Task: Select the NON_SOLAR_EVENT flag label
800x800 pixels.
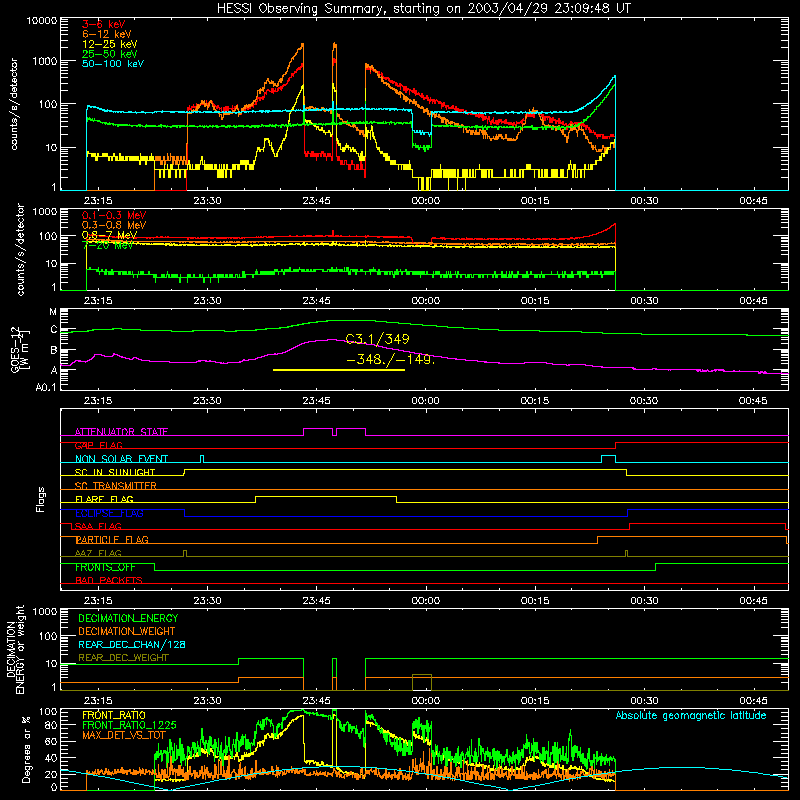Action: point(121,459)
